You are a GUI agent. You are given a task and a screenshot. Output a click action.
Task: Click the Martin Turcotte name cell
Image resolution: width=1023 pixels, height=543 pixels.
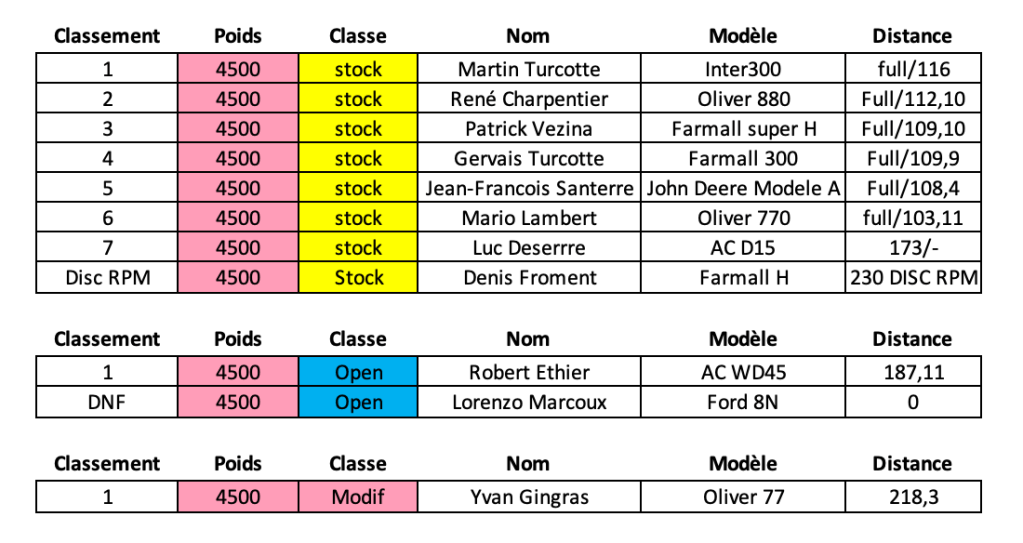pyautogui.click(x=529, y=69)
